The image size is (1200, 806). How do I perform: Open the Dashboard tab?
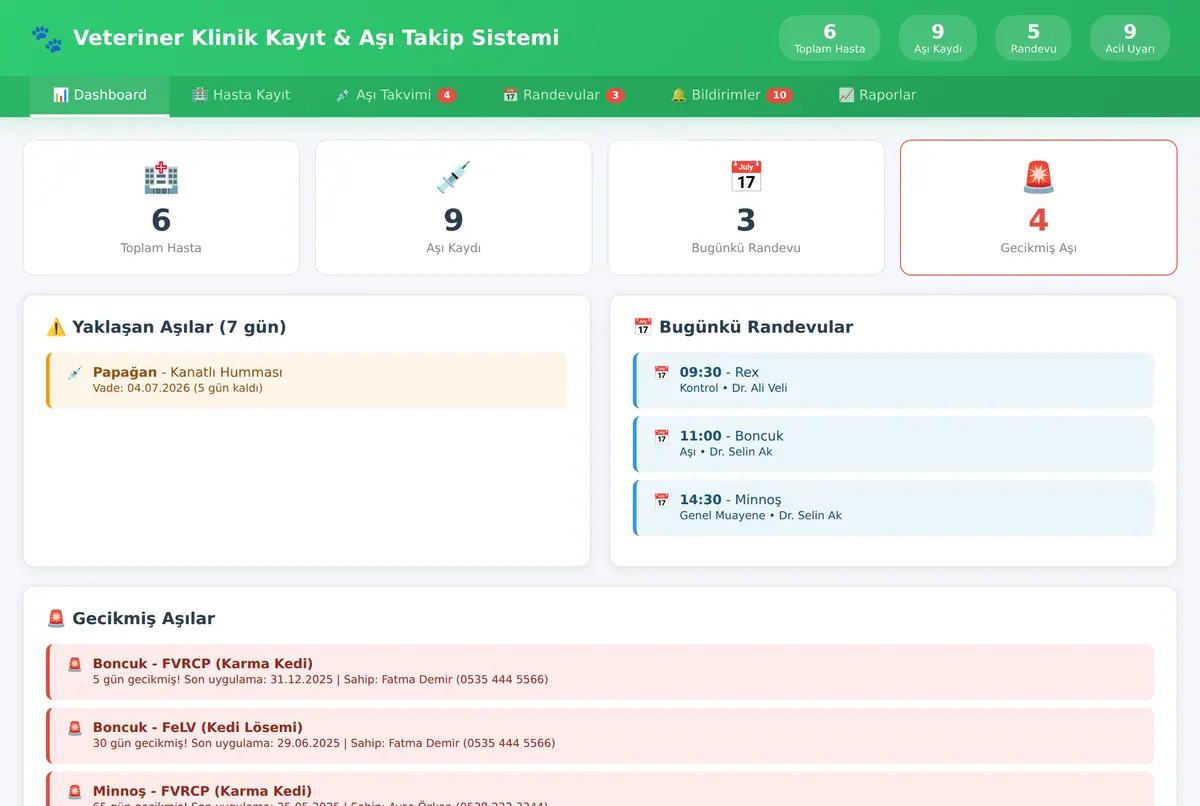click(x=100, y=95)
